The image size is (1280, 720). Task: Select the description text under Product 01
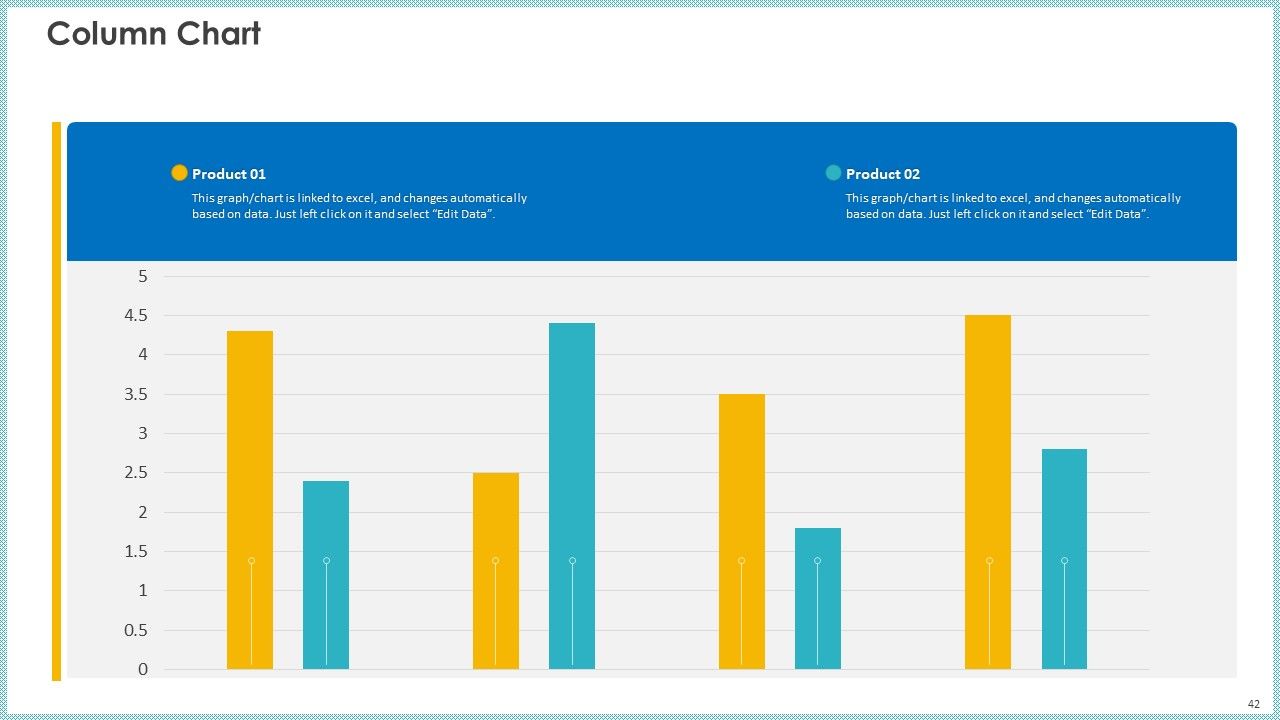(359, 206)
